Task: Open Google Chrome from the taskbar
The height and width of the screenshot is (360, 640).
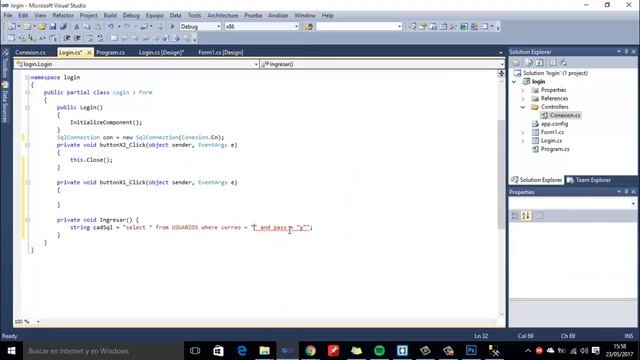Action: click(311, 351)
